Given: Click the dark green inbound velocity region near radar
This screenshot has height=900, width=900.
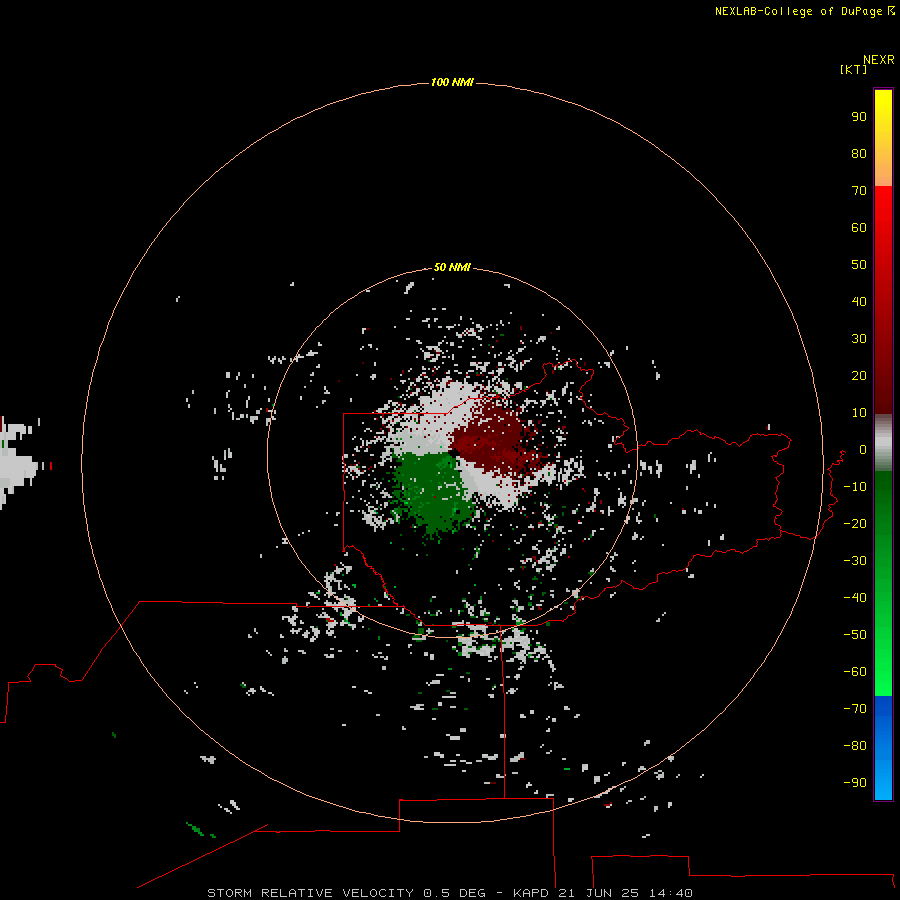Looking at the screenshot, I should click(x=433, y=491).
